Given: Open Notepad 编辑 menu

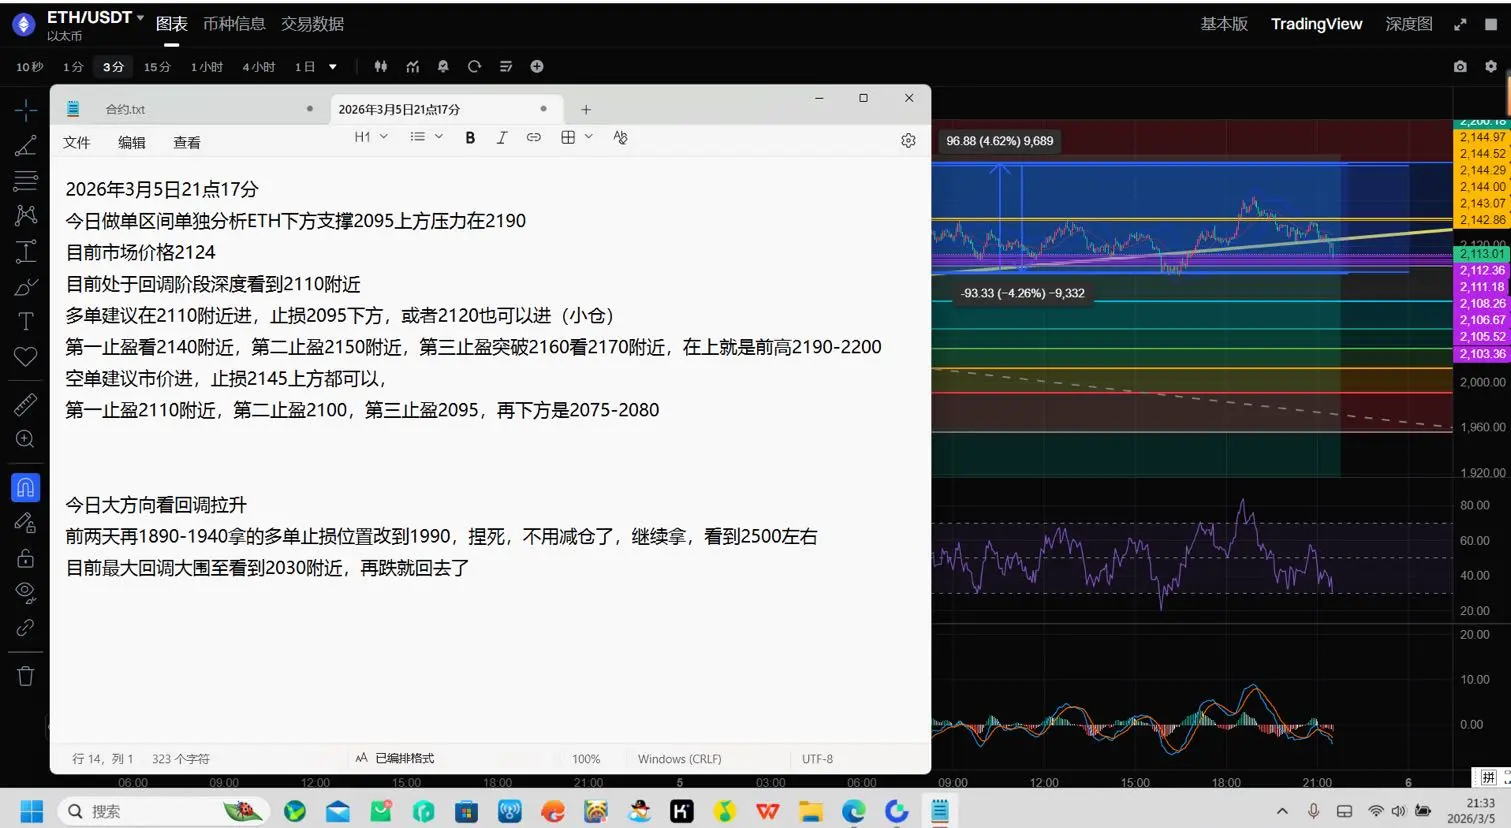Looking at the screenshot, I should click(x=132, y=143).
